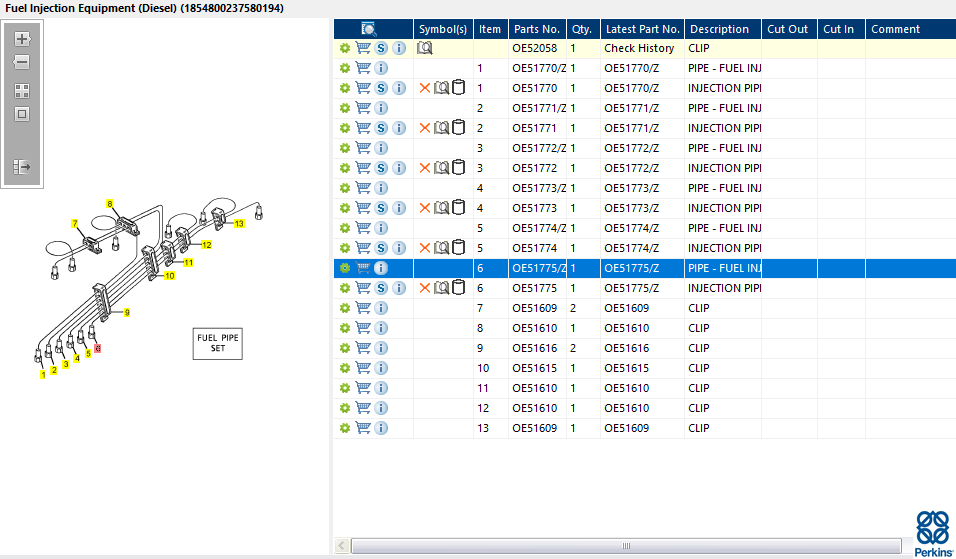
Task: Click part number OE51772/Z in Parts No.
Action: click(x=539, y=148)
